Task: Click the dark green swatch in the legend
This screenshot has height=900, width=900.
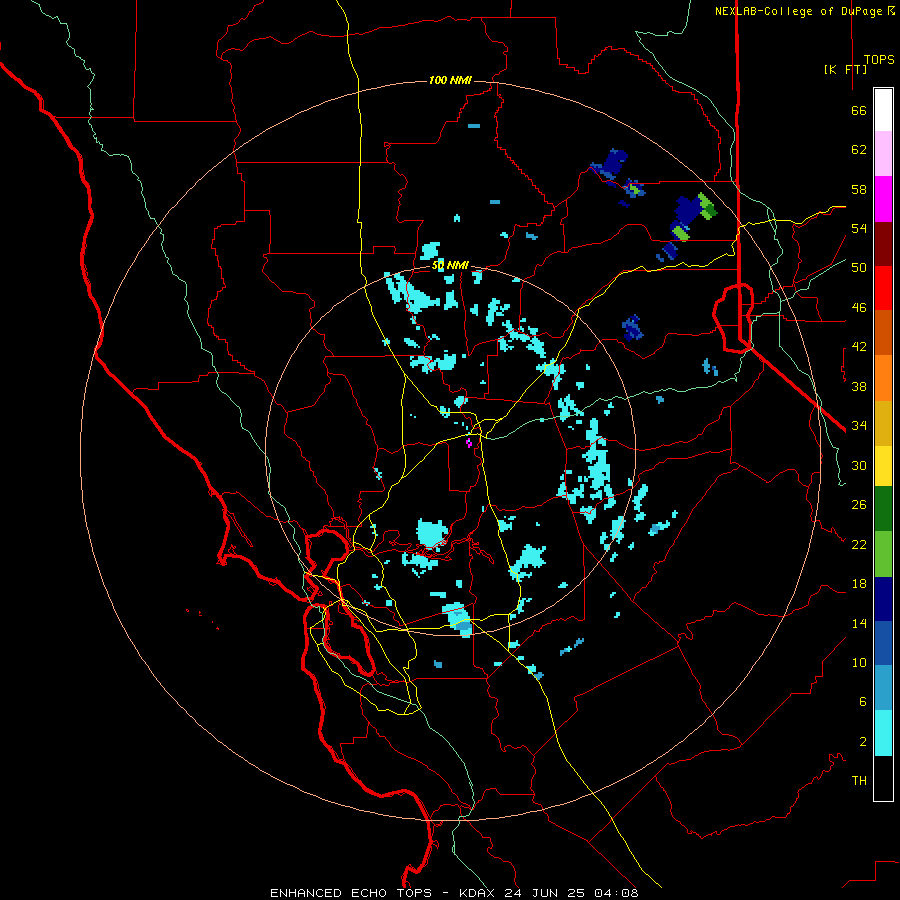Action: [883, 509]
